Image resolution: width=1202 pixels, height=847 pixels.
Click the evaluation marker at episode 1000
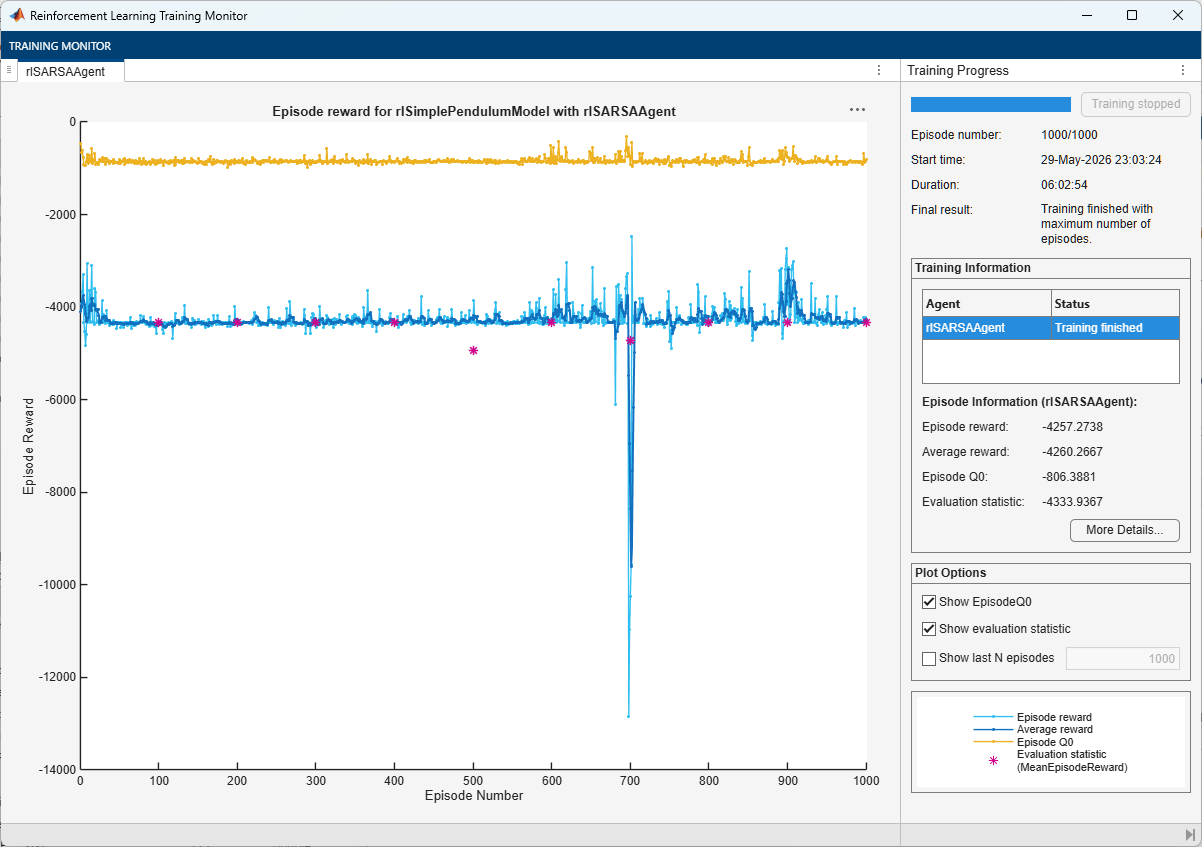point(866,322)
